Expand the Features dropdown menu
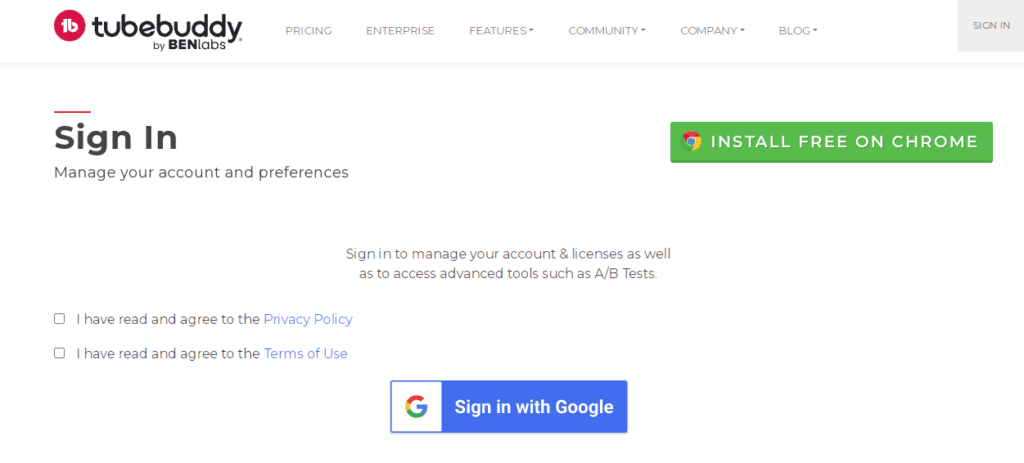This screenshot has height=463, width=1024. [501, 31]
